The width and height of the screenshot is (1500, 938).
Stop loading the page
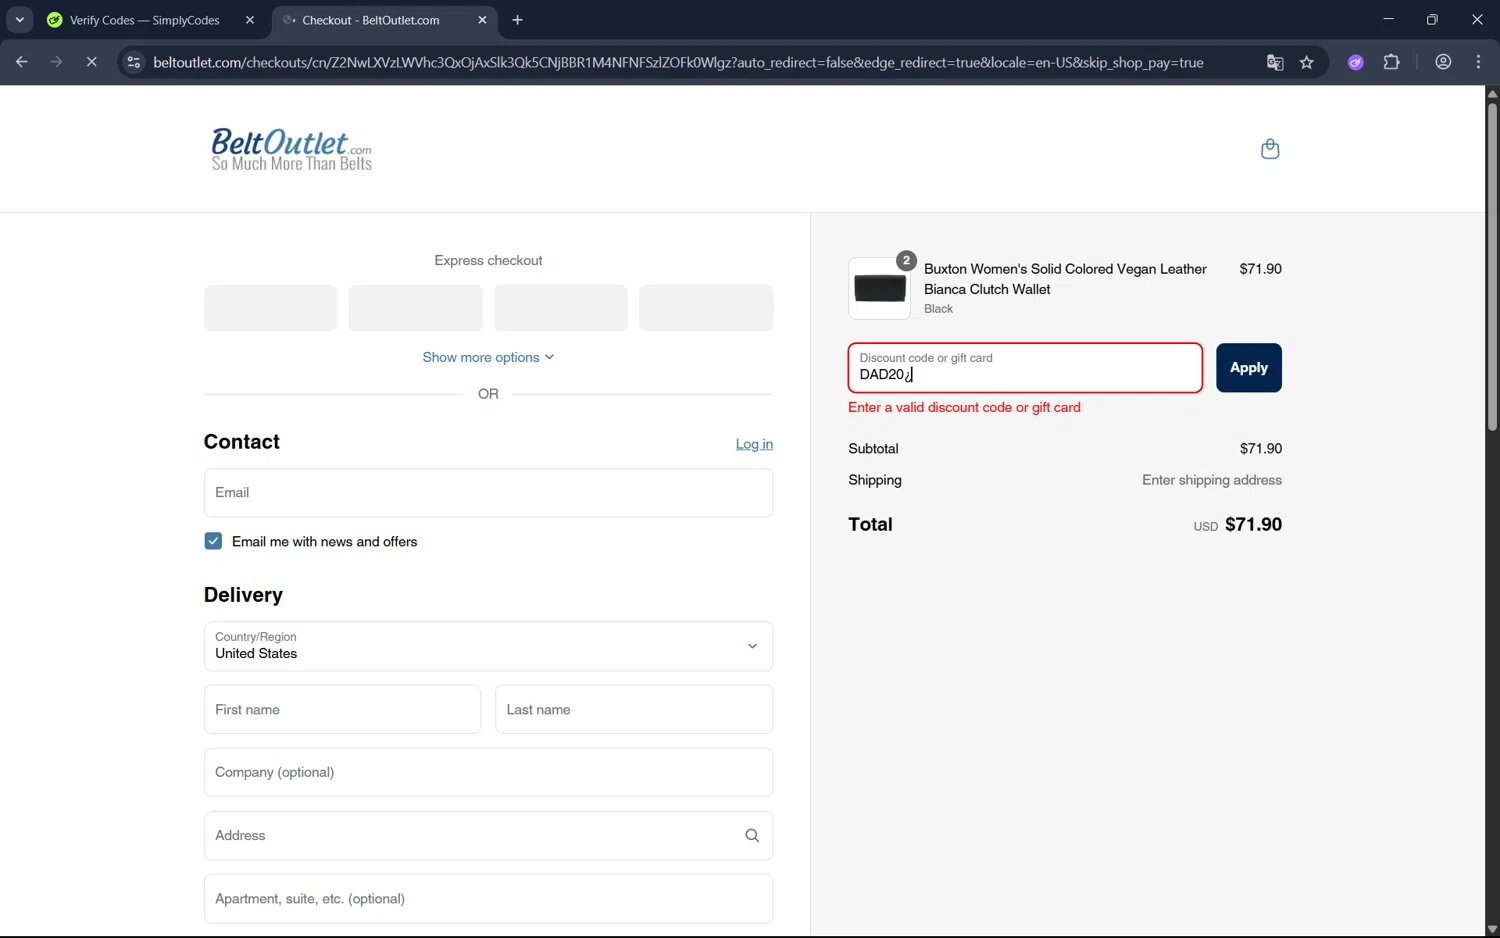point(91,62)
